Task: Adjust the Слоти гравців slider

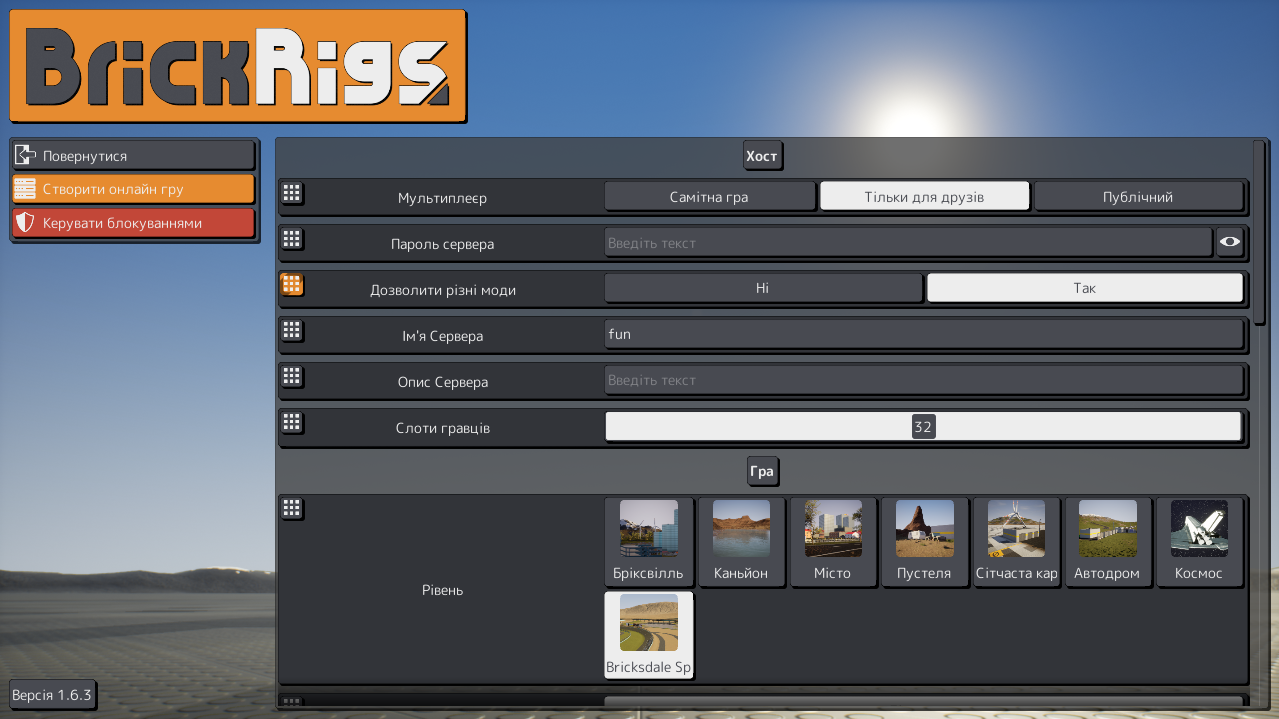Action: coord(923,427)
